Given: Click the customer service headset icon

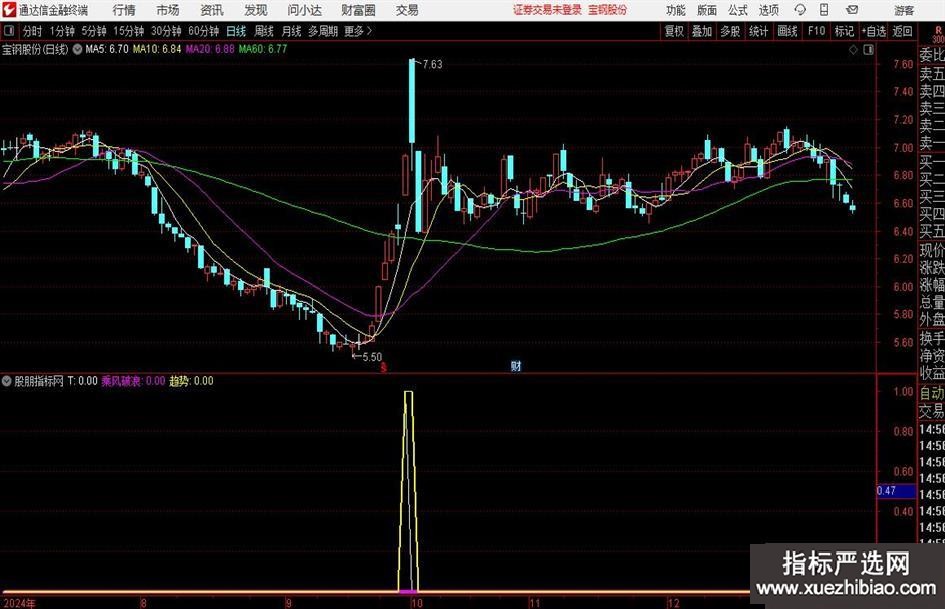Looking at the screenshot, I should [800, 10].
